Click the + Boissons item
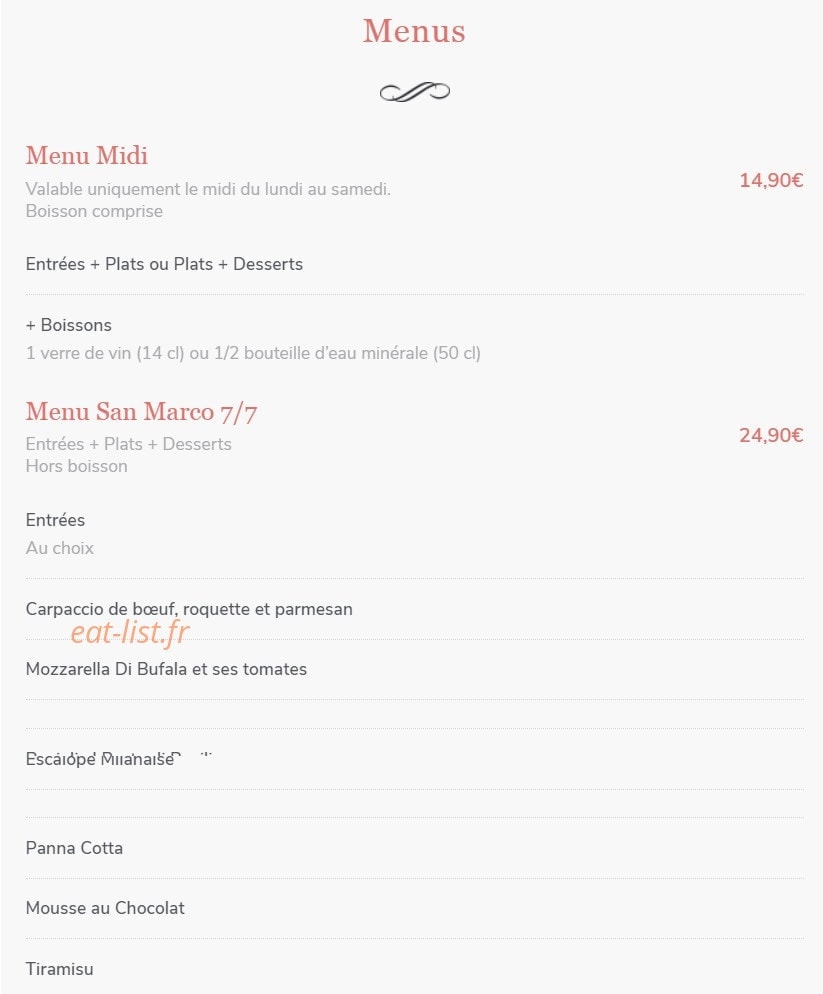 [x=68, y=325]
